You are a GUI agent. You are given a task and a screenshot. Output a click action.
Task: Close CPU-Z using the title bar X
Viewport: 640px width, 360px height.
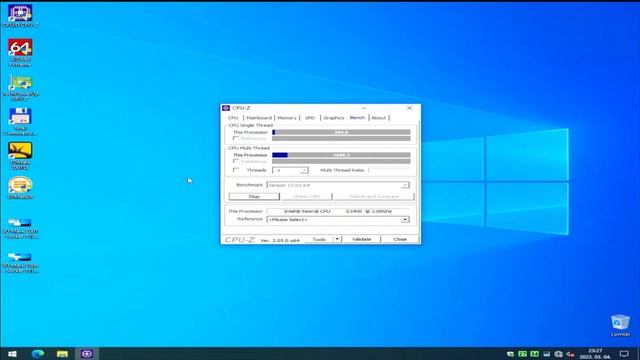coord(409,108)
